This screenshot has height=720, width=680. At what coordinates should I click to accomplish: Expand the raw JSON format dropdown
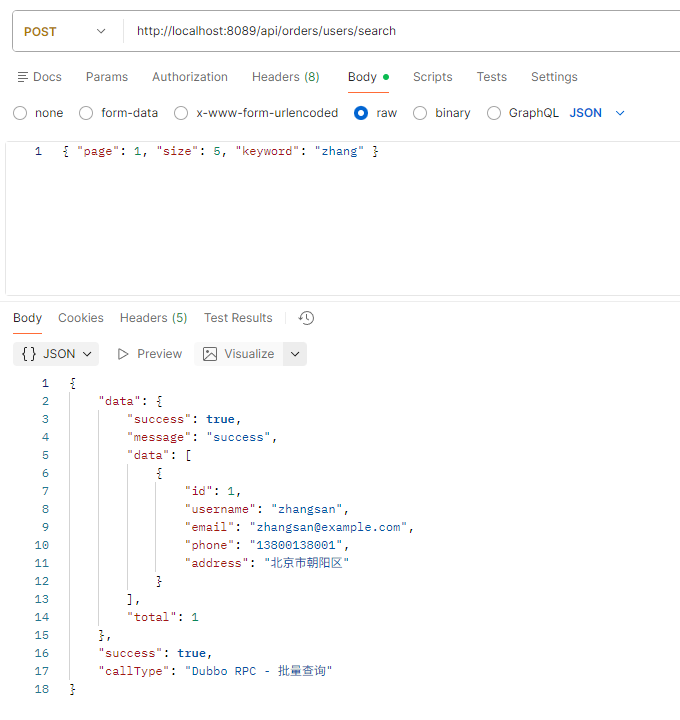pyautogui.click(x=598, y=113)
